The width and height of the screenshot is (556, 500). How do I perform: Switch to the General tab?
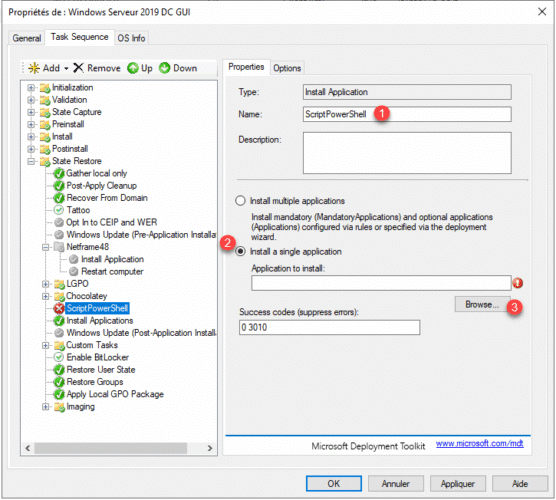(x=27, y=38)
